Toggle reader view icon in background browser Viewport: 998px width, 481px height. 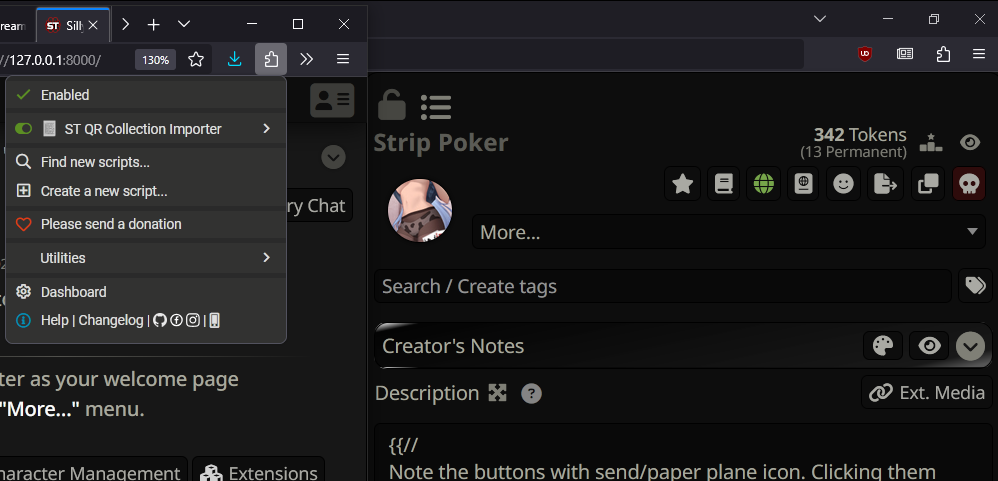[905, 54]
